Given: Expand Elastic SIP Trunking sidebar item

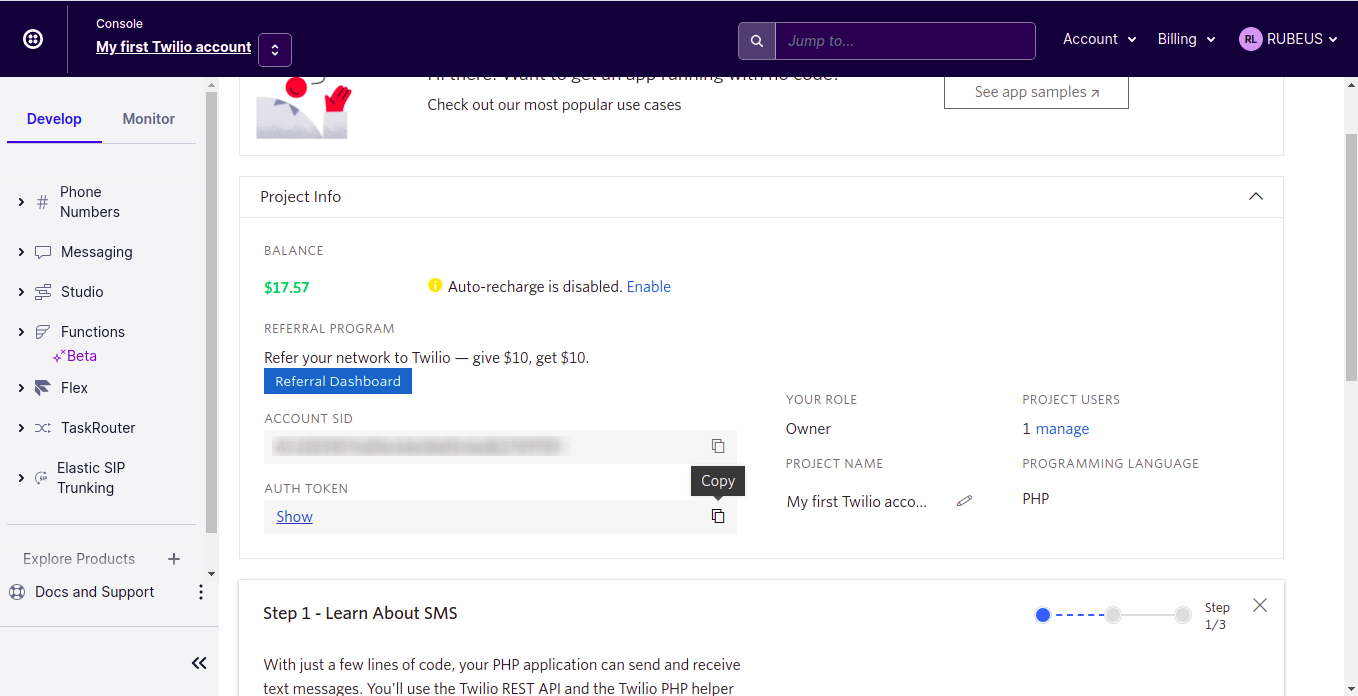Looking at the screenshot, I should [x=21, y=478].
